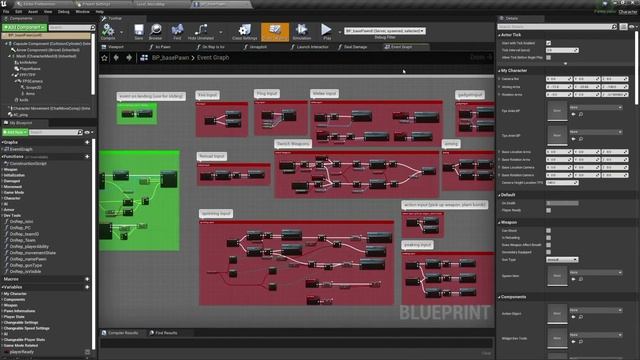This screenshot has height=360, width=640.
Task: Toggle Can Shoot checkbox
Action: [x=549, y=231]
